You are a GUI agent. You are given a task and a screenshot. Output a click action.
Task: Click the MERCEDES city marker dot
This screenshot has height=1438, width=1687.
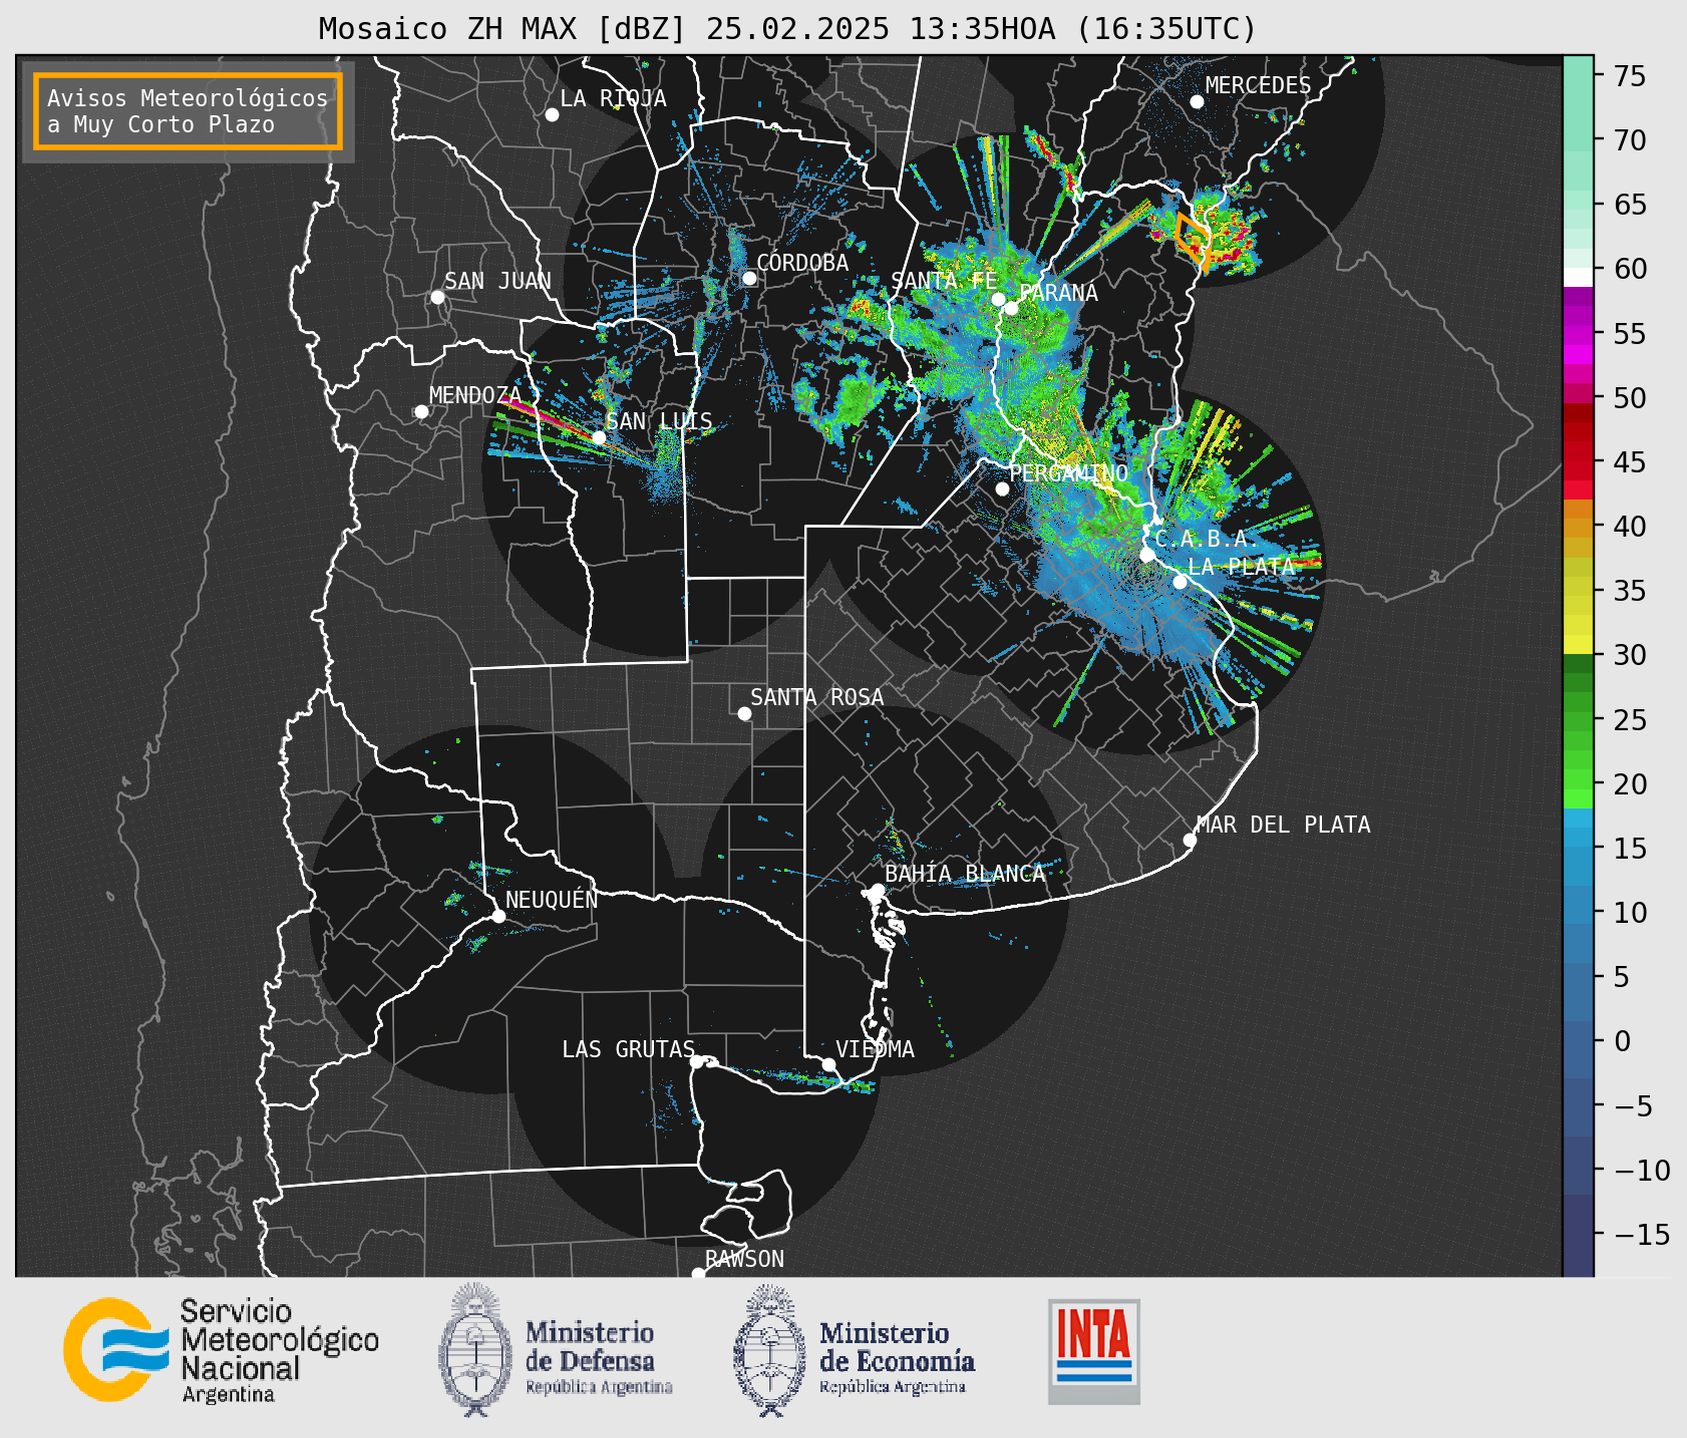[x=1196, y=102]
